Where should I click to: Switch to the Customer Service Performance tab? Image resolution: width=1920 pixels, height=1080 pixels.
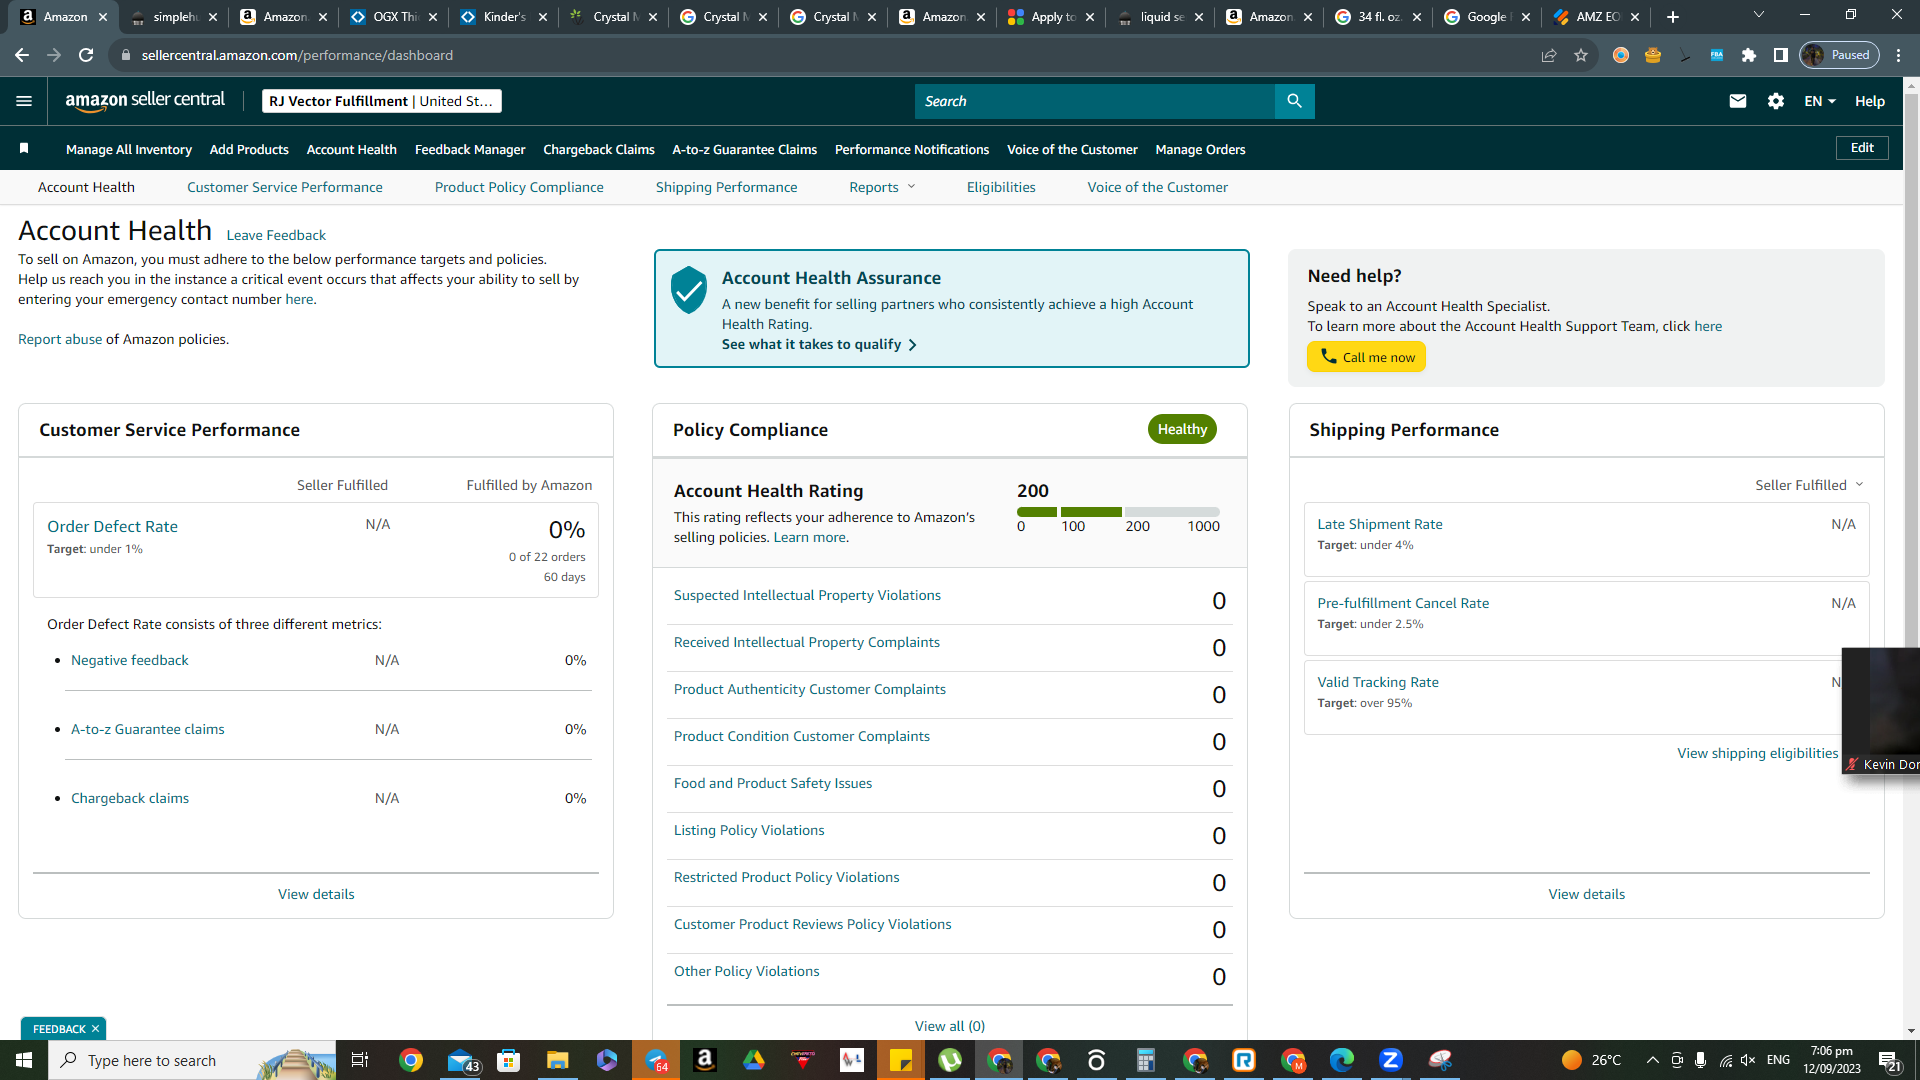click(285, 187)
